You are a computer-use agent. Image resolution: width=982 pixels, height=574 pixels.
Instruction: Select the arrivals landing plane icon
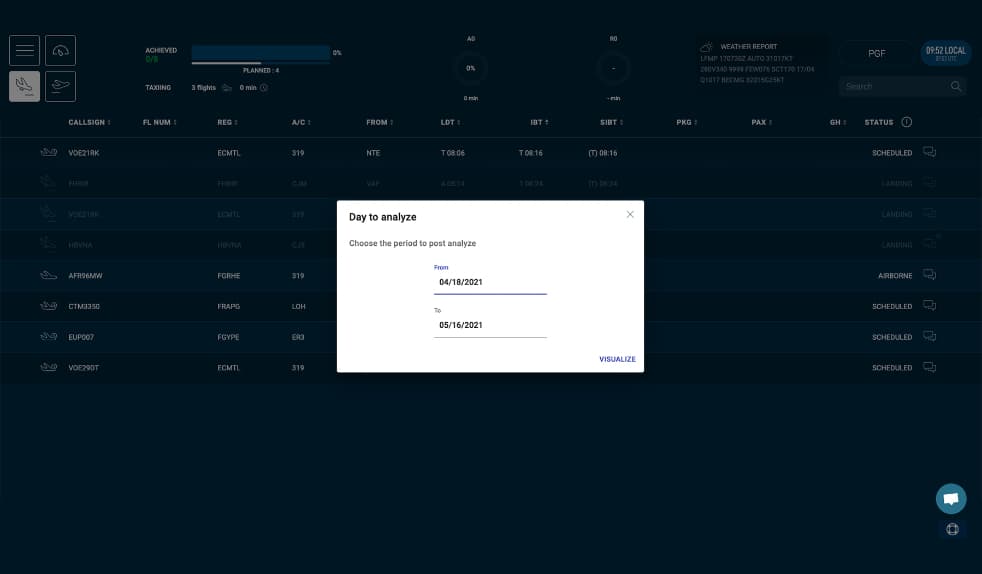coord(24,86)
